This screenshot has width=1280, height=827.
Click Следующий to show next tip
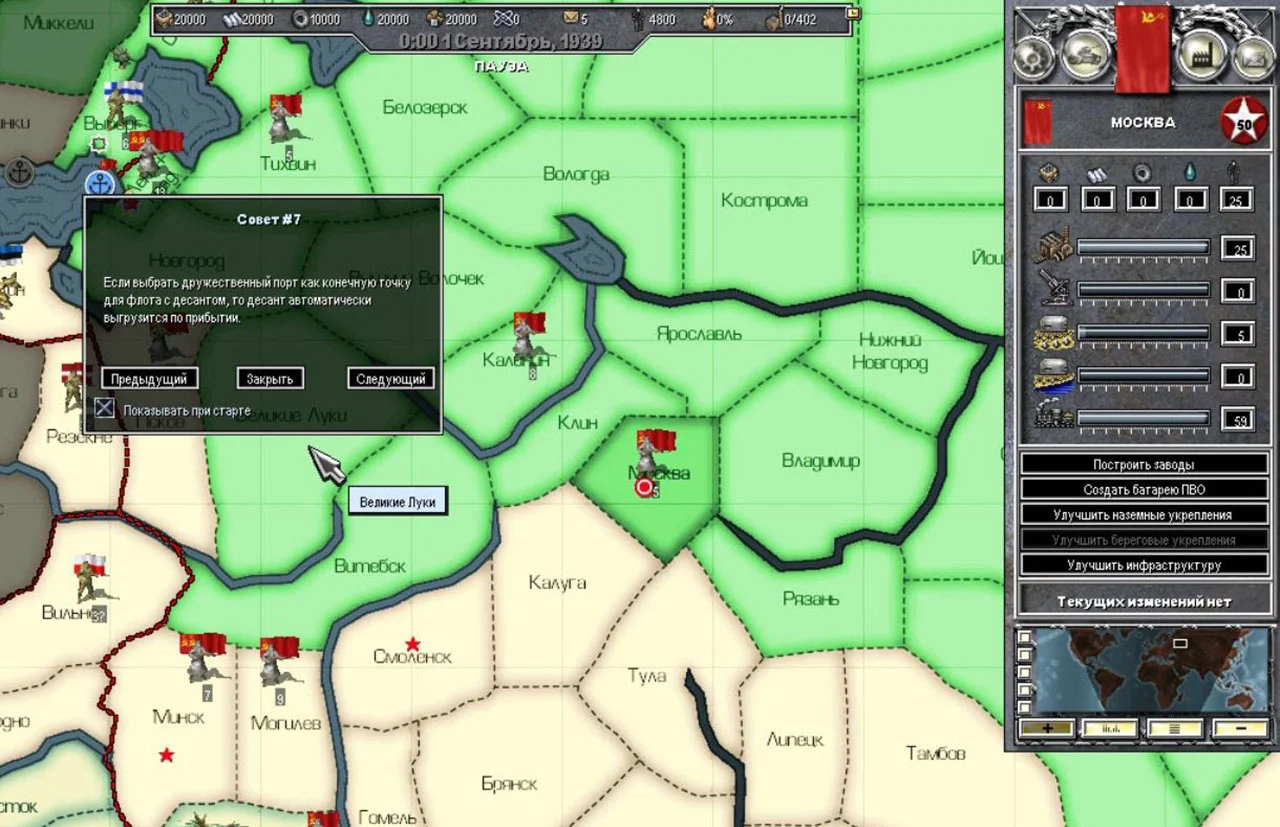[391, 379]
